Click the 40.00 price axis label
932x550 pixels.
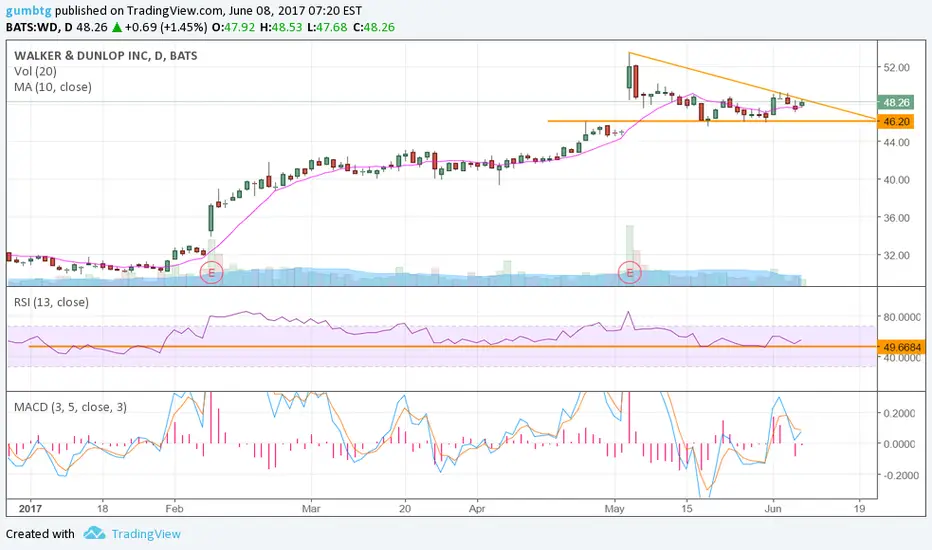point(896,180)
